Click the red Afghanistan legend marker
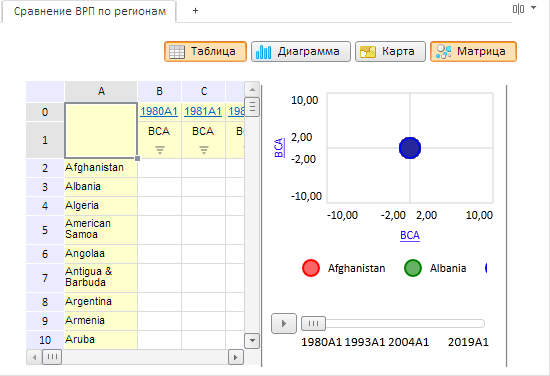Screen dimensions: 550x376 click(311, 268)
